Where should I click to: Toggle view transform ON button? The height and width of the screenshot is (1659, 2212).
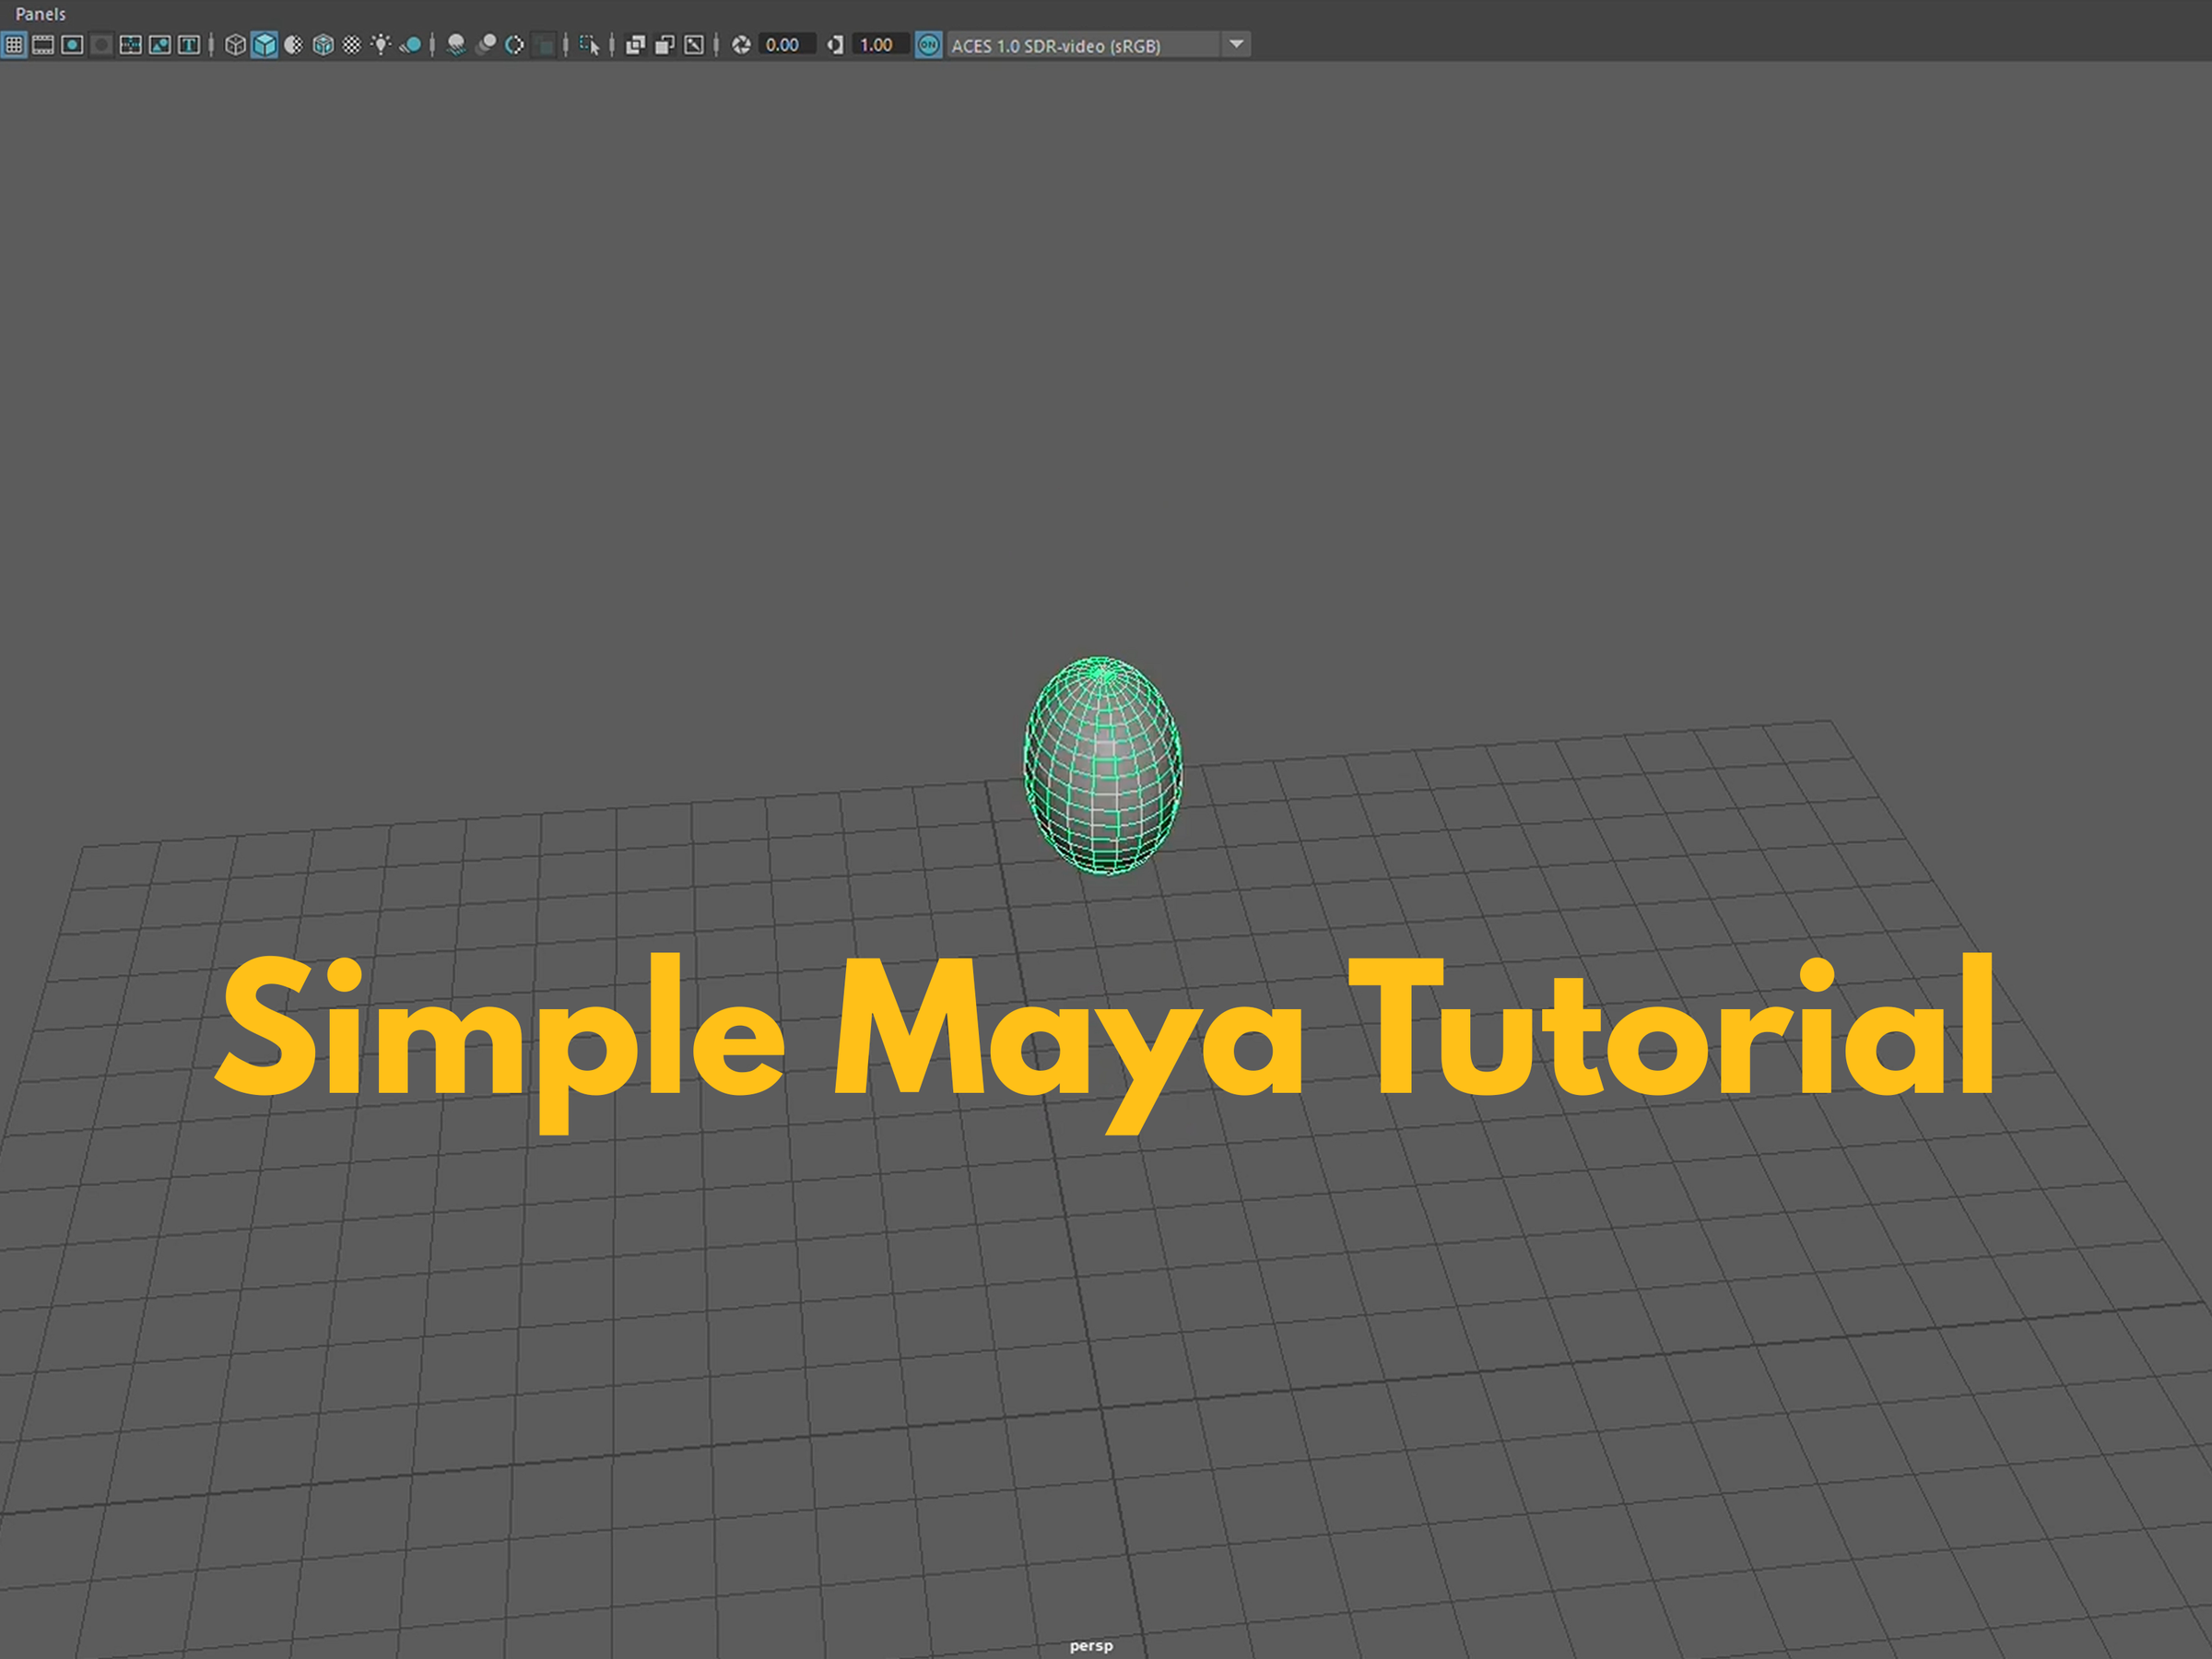[929, 45]
